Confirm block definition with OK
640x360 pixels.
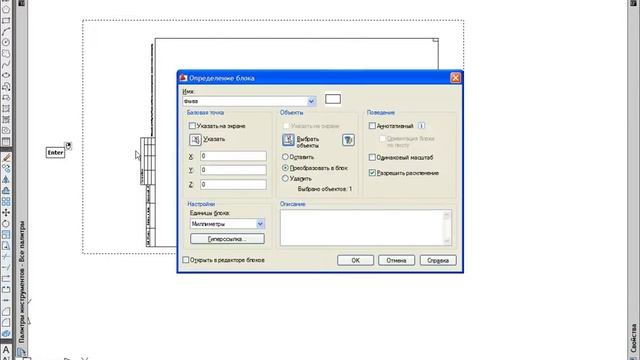356,260
